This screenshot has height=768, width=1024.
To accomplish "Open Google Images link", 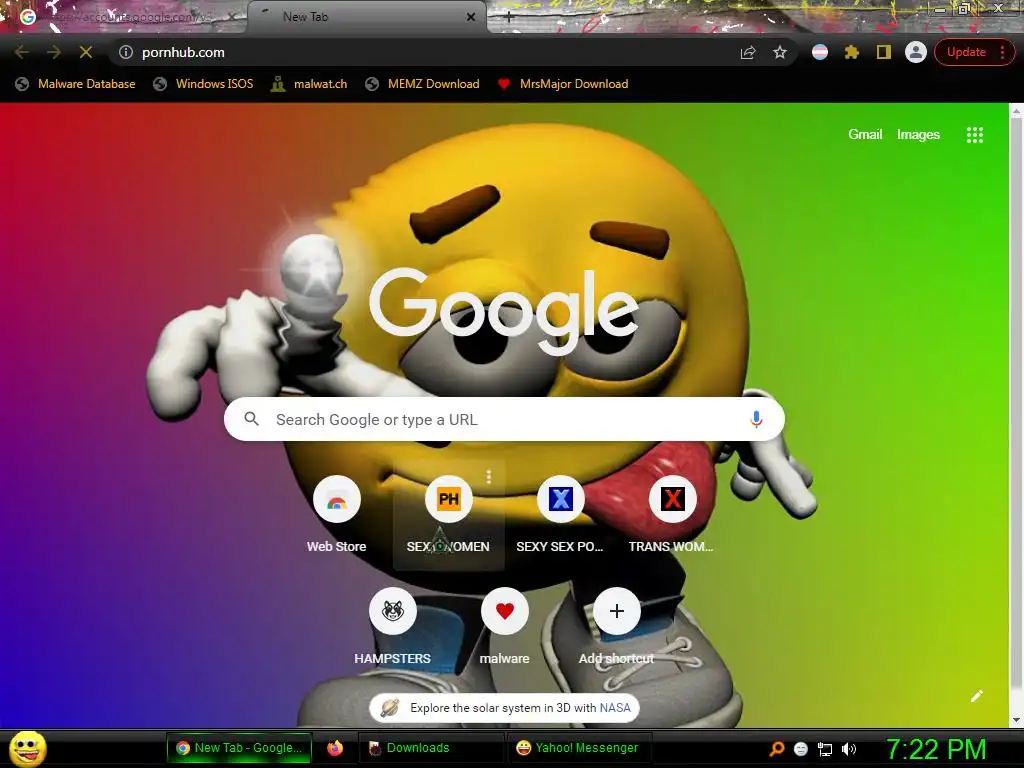I will point(918,135).
